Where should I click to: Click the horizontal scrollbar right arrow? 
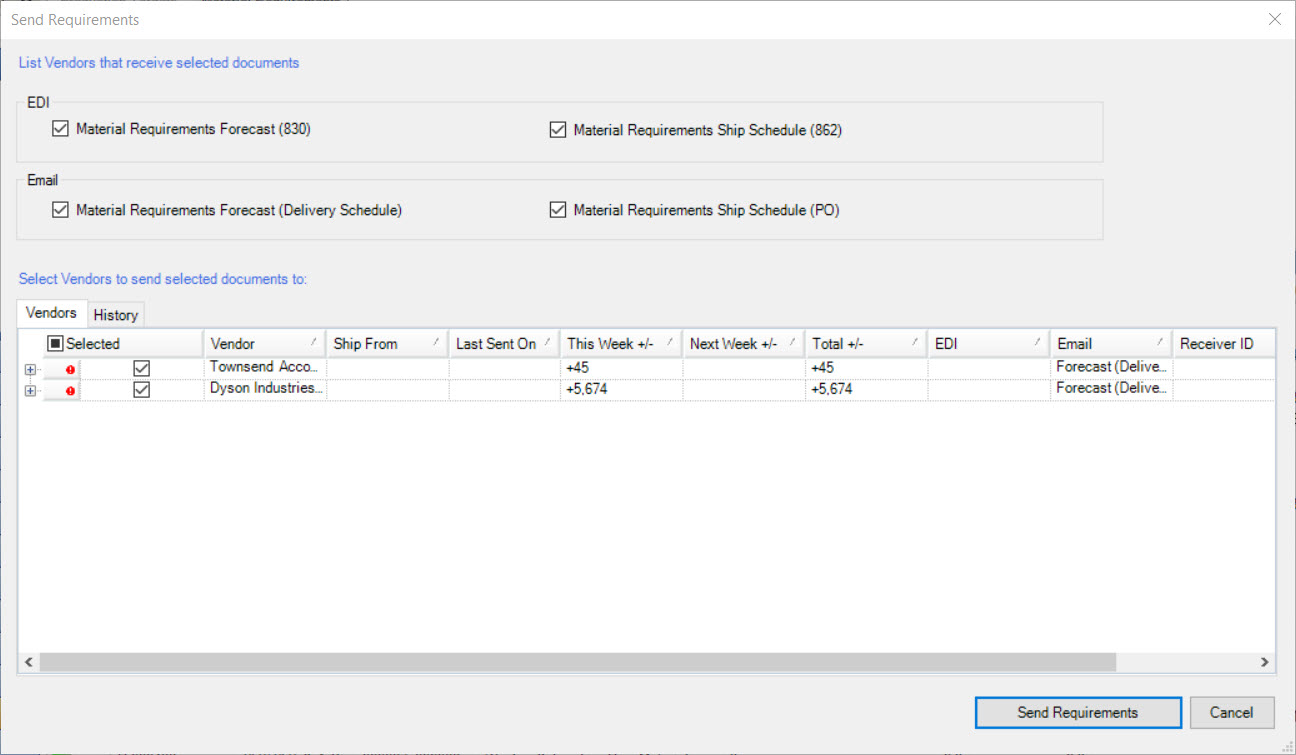point(1265,662)
